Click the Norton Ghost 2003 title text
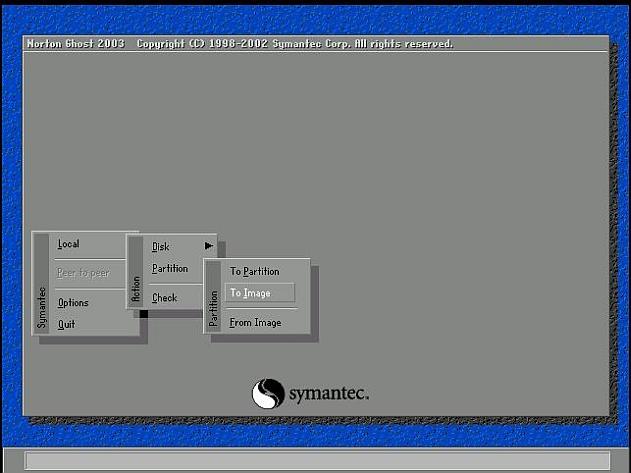 [76, 43]
